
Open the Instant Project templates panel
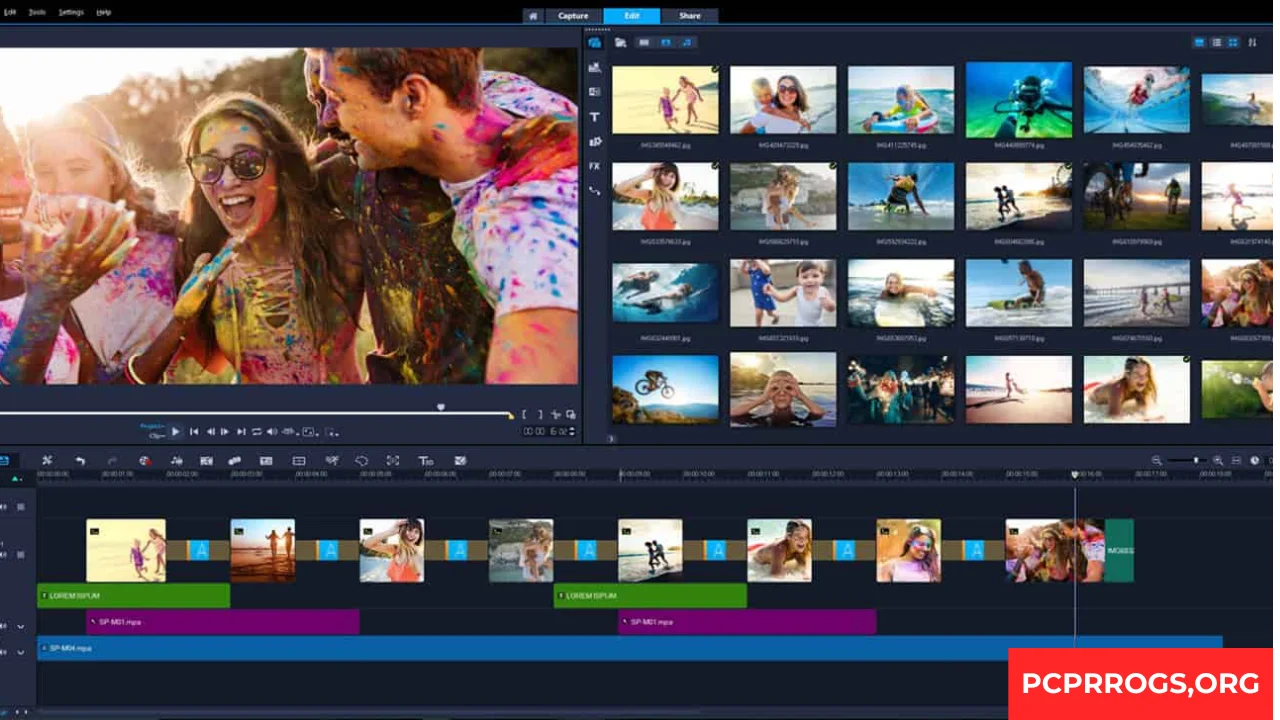[x=595, y=68]
